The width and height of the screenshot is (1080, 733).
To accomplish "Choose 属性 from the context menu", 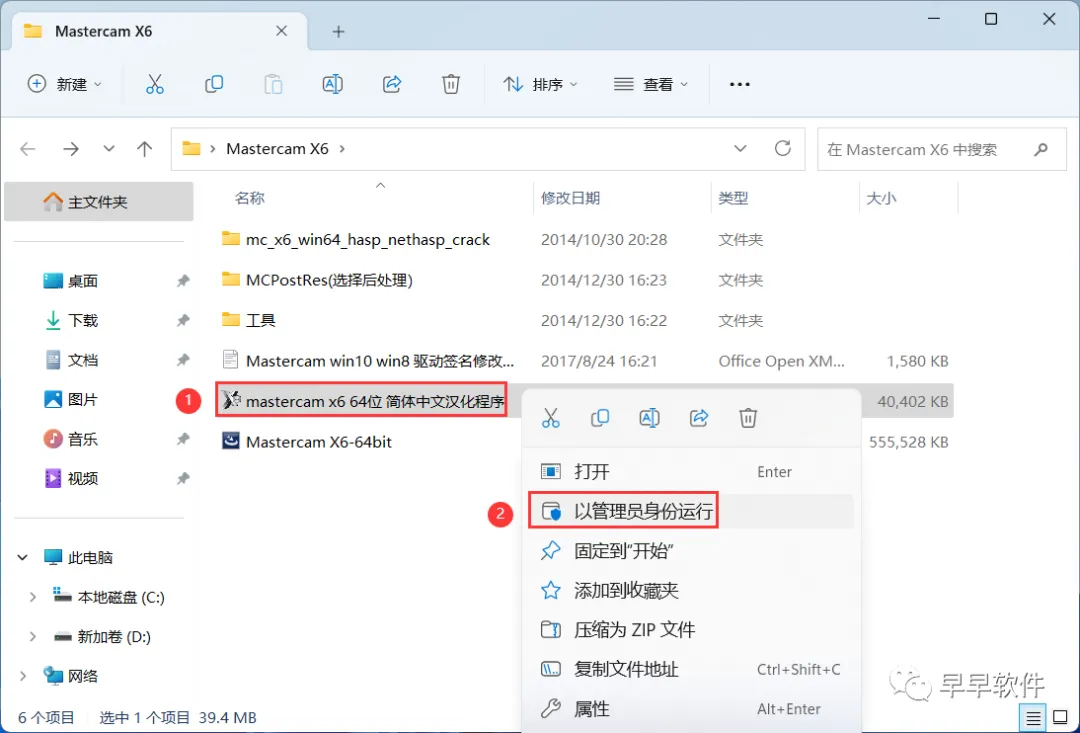I will tap(691, 709).
